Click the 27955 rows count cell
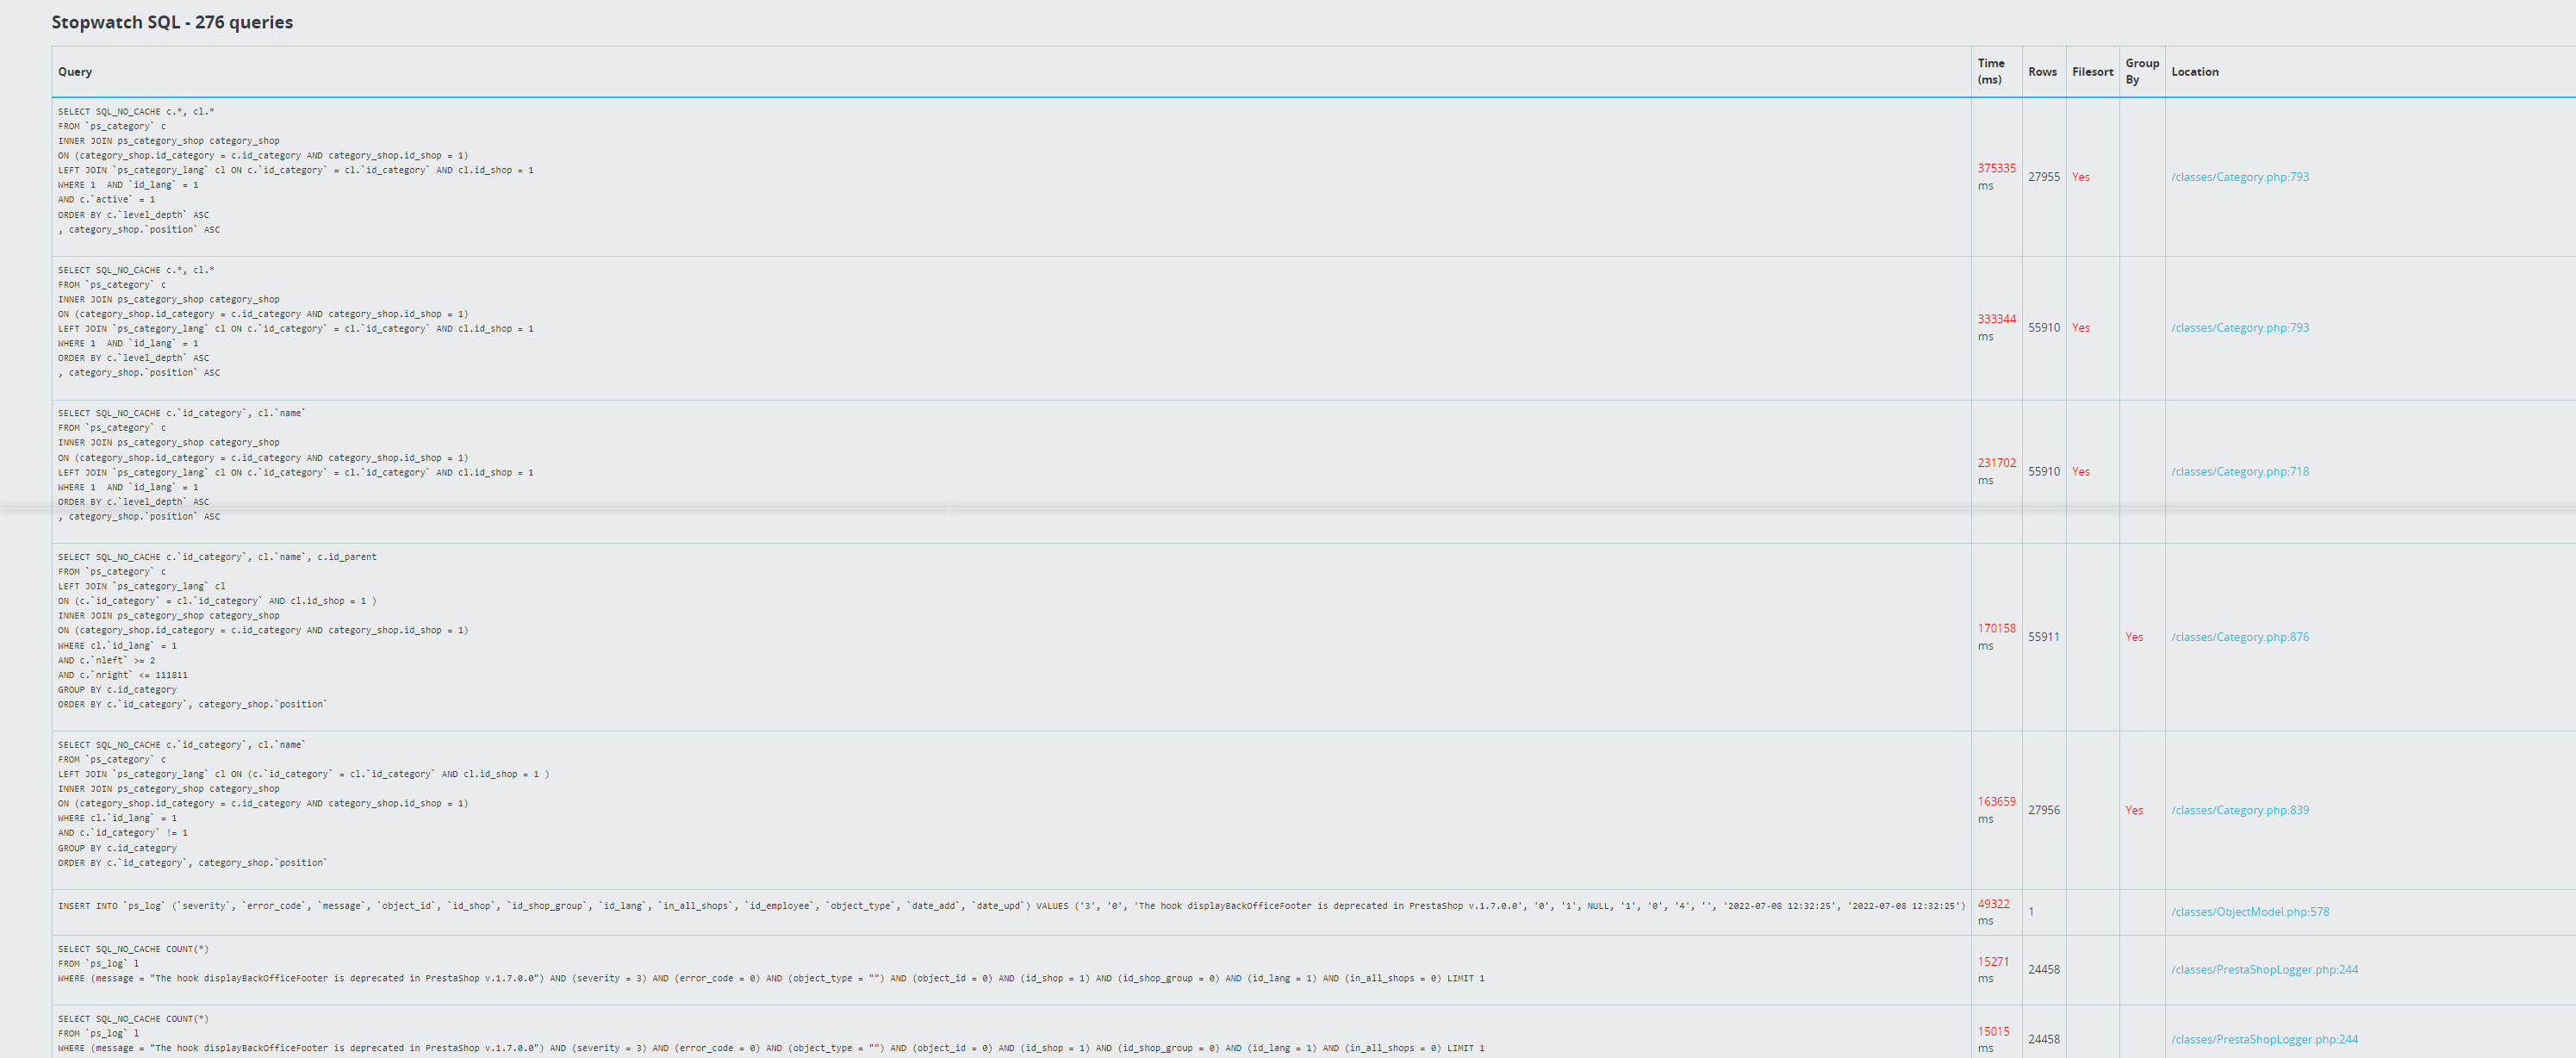The height and width of the screenshot is (1058, 2576). 2043,177
